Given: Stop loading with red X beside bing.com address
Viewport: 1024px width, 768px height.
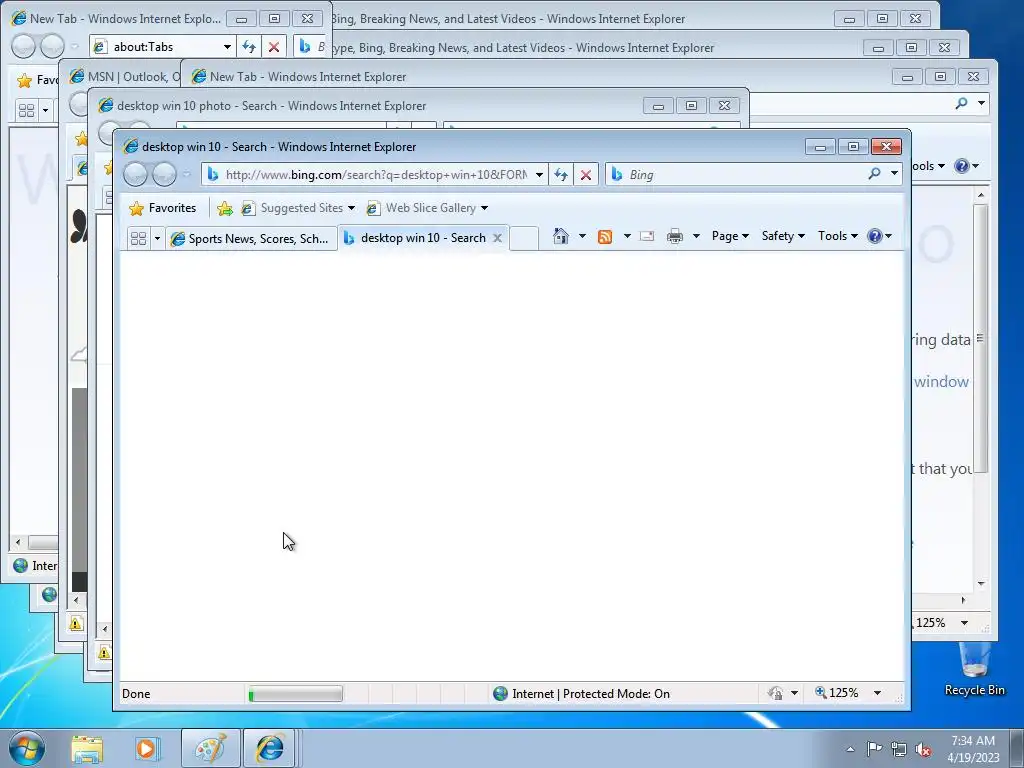Looking at the screenshot, I should click(x=586, y=174).
